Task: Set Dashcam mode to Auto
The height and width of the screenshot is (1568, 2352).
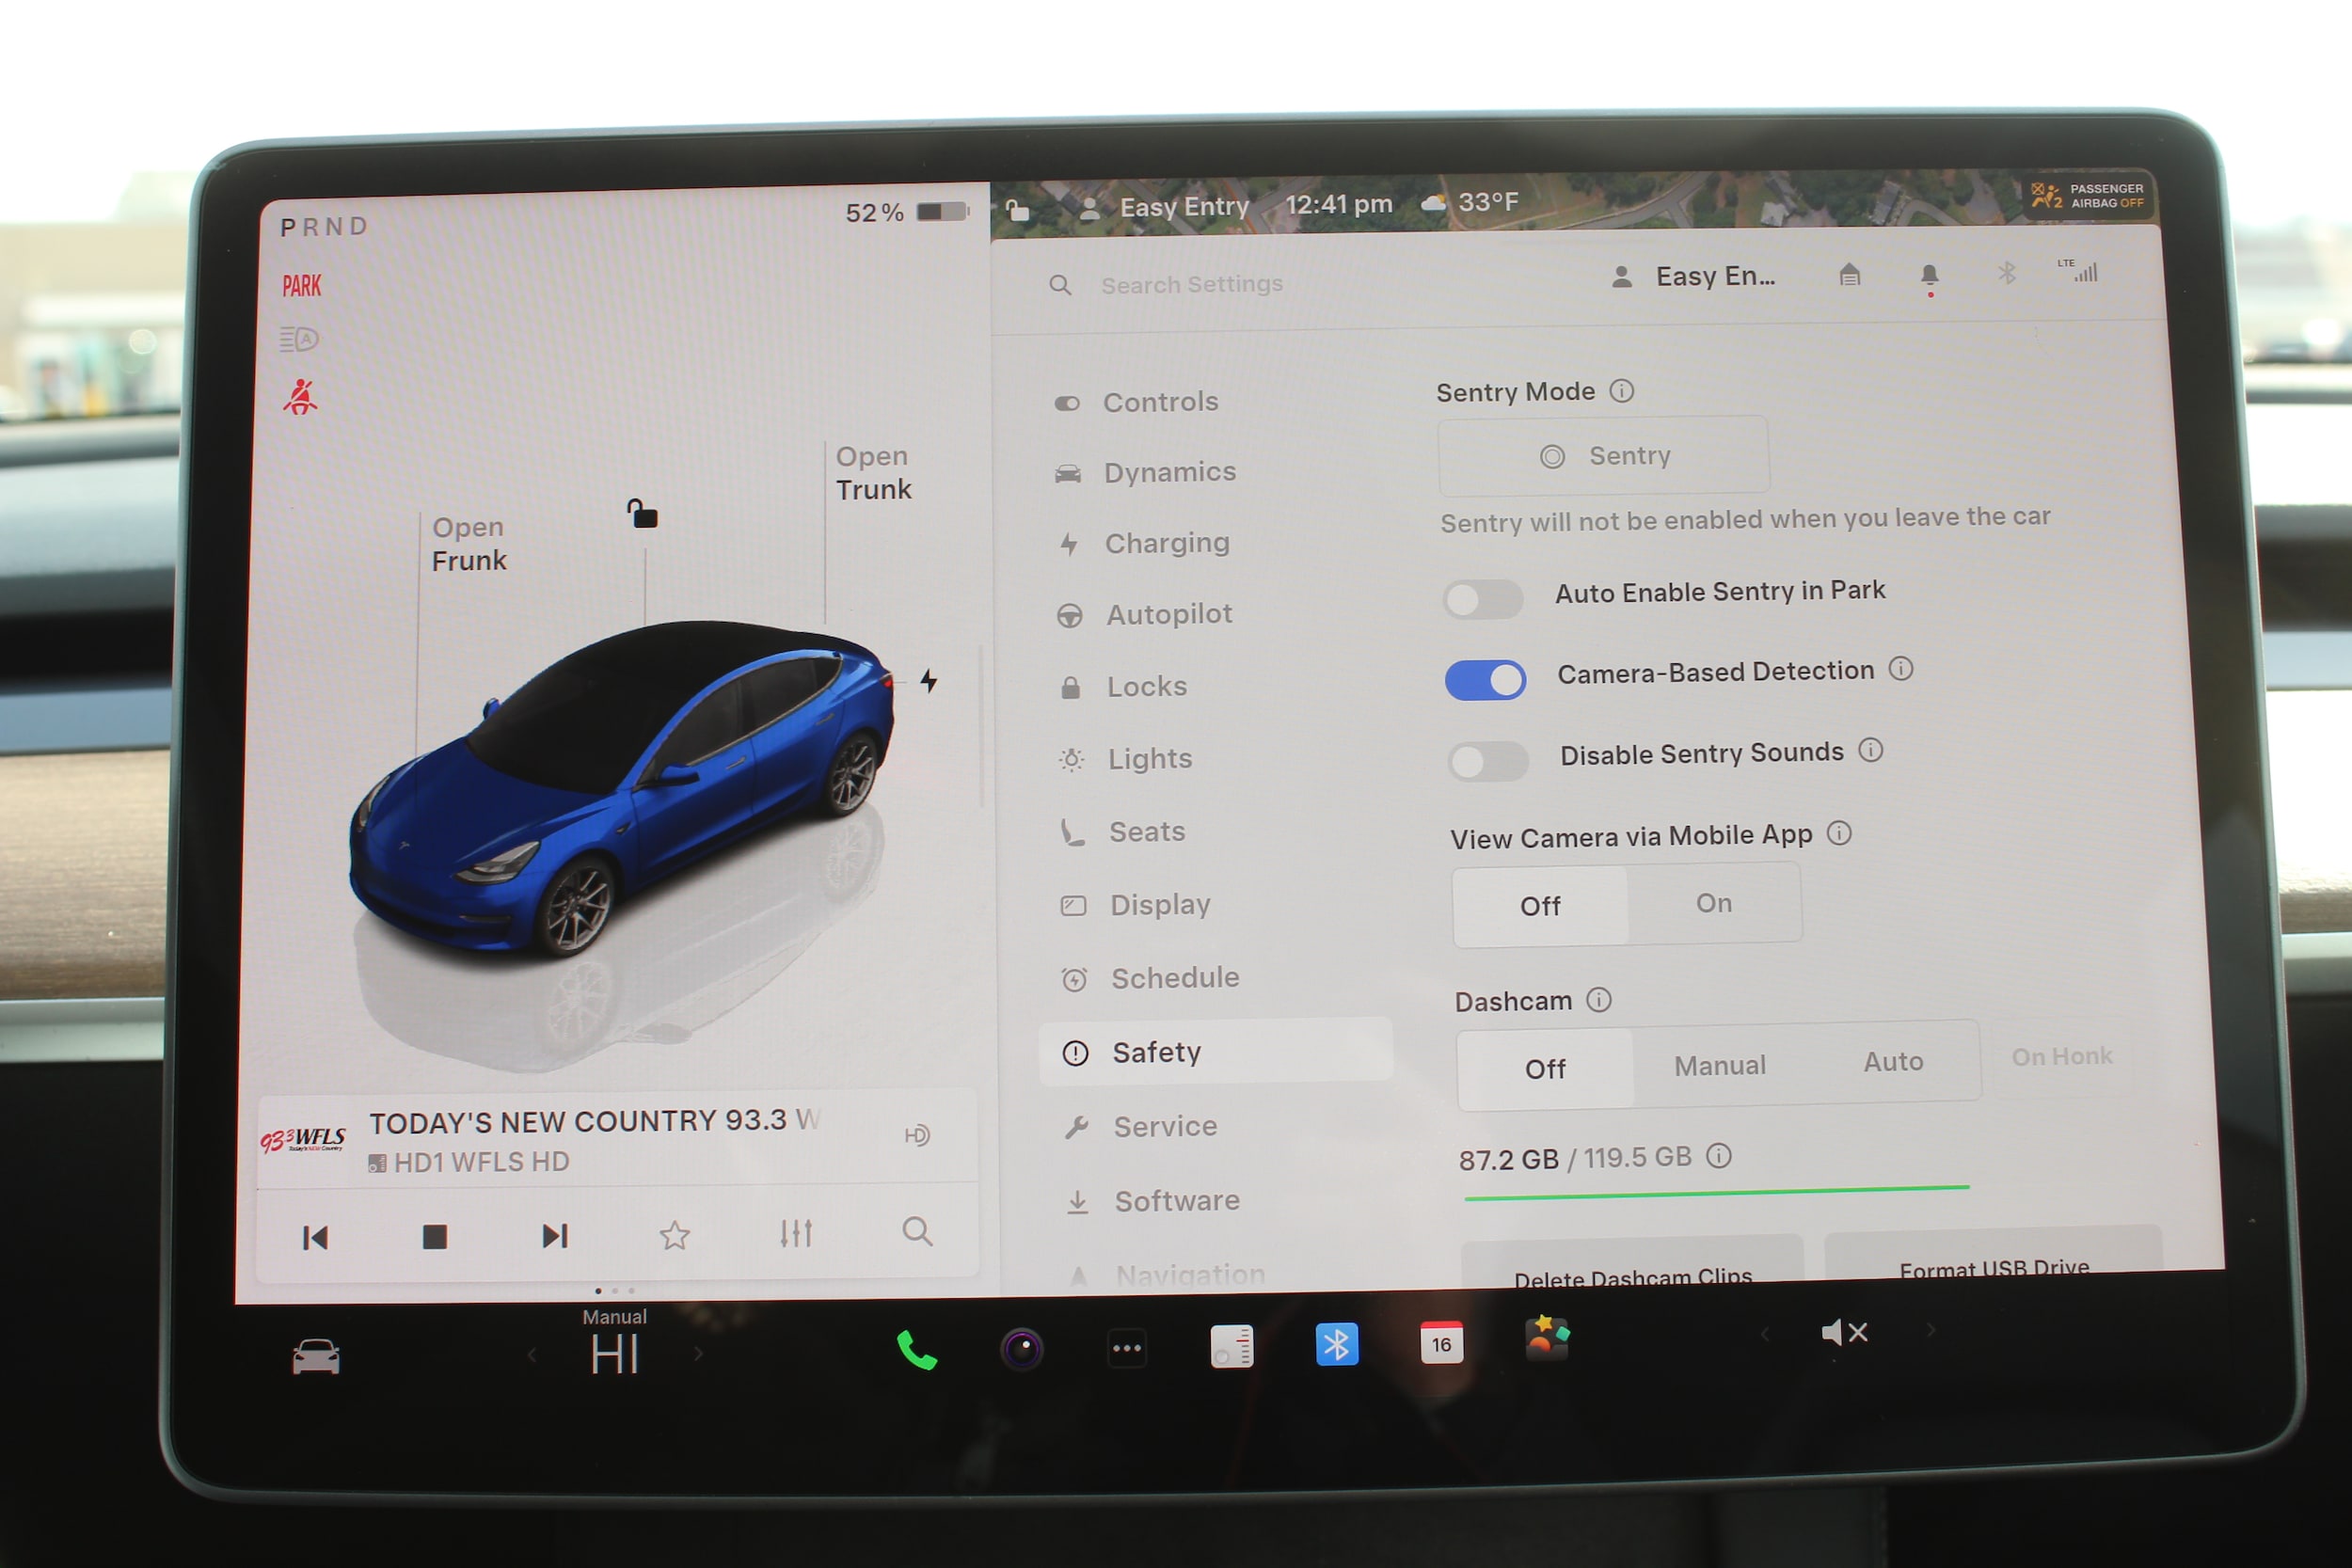Action: pos(1892,1062)
